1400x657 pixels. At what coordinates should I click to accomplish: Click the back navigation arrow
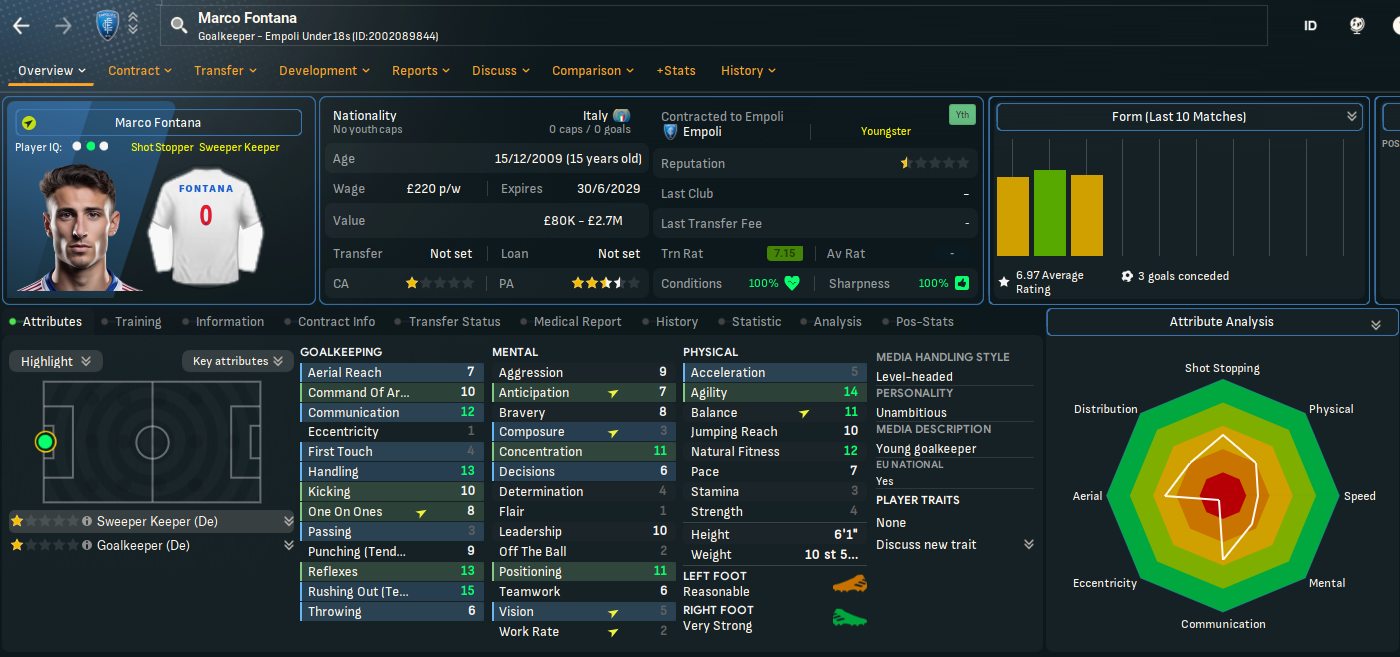[x=21, y=26]
